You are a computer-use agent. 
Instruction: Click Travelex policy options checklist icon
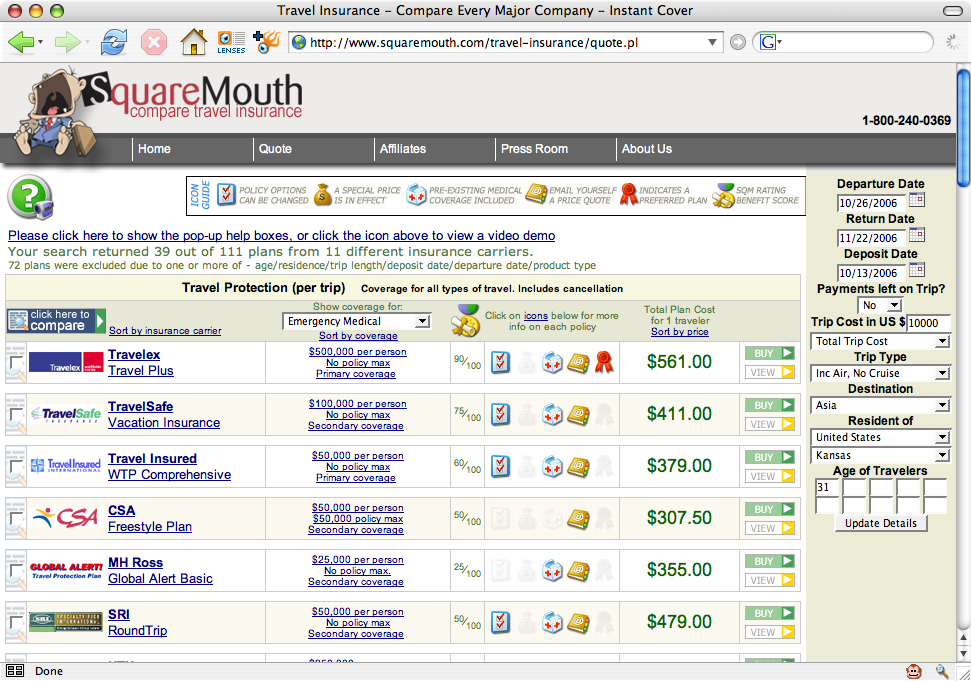tap(500, 362)
